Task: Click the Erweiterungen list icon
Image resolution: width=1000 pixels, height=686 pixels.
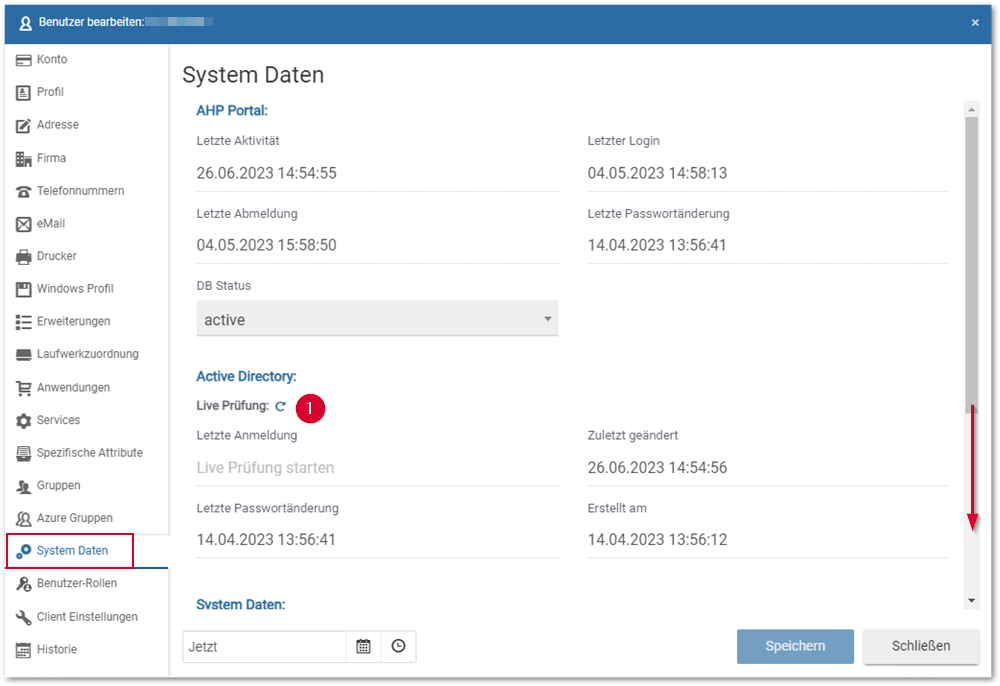Action: coord(24,322)
